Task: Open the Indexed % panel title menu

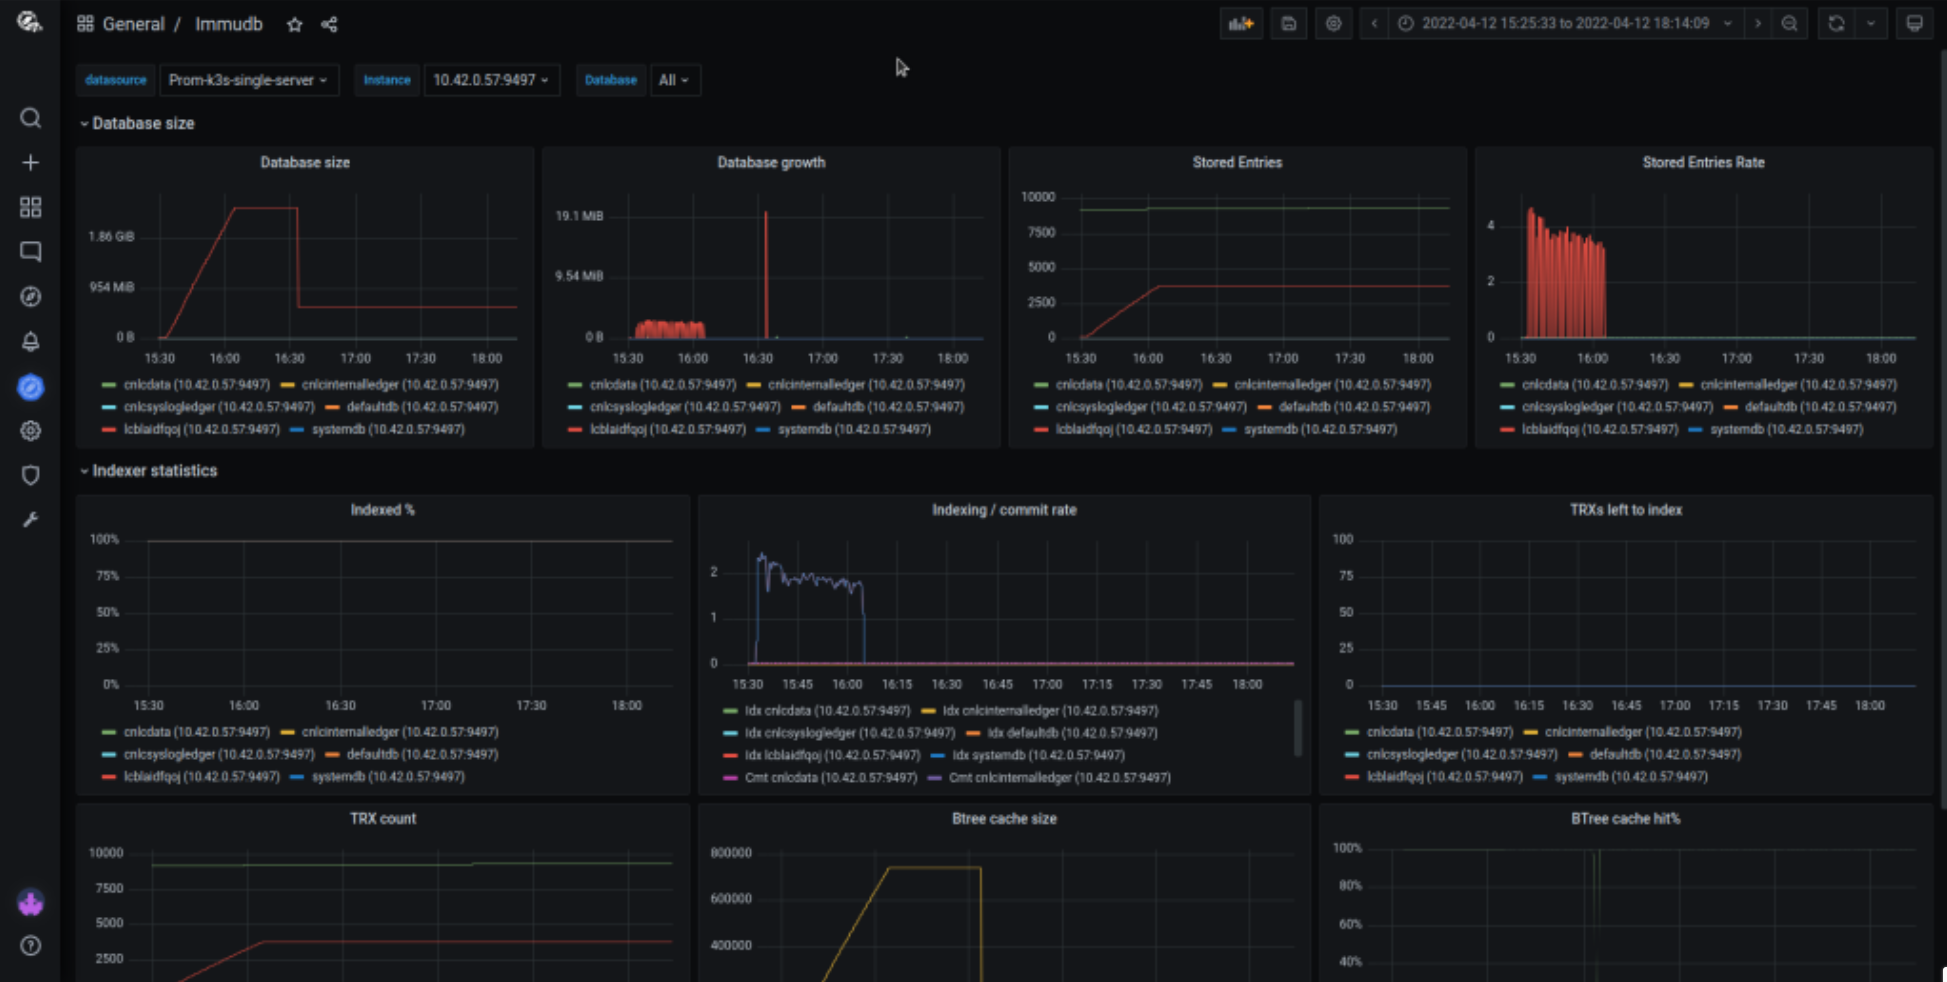Action: [382, 510]
